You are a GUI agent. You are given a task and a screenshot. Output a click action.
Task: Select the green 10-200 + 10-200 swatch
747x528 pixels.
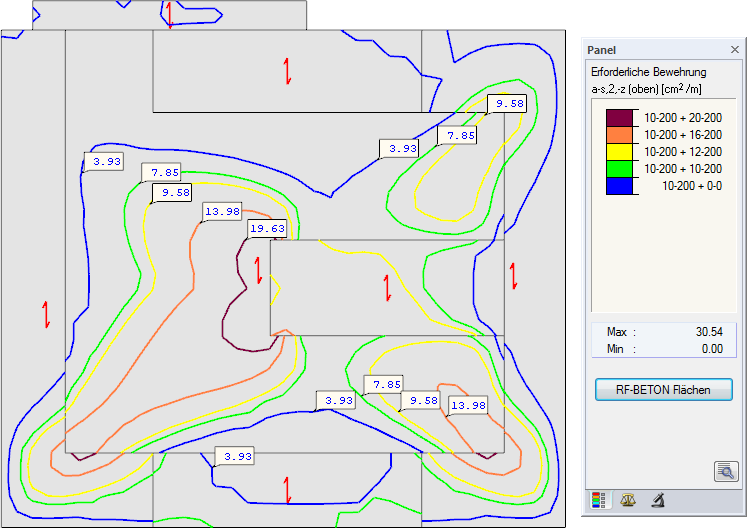(619, 169)
